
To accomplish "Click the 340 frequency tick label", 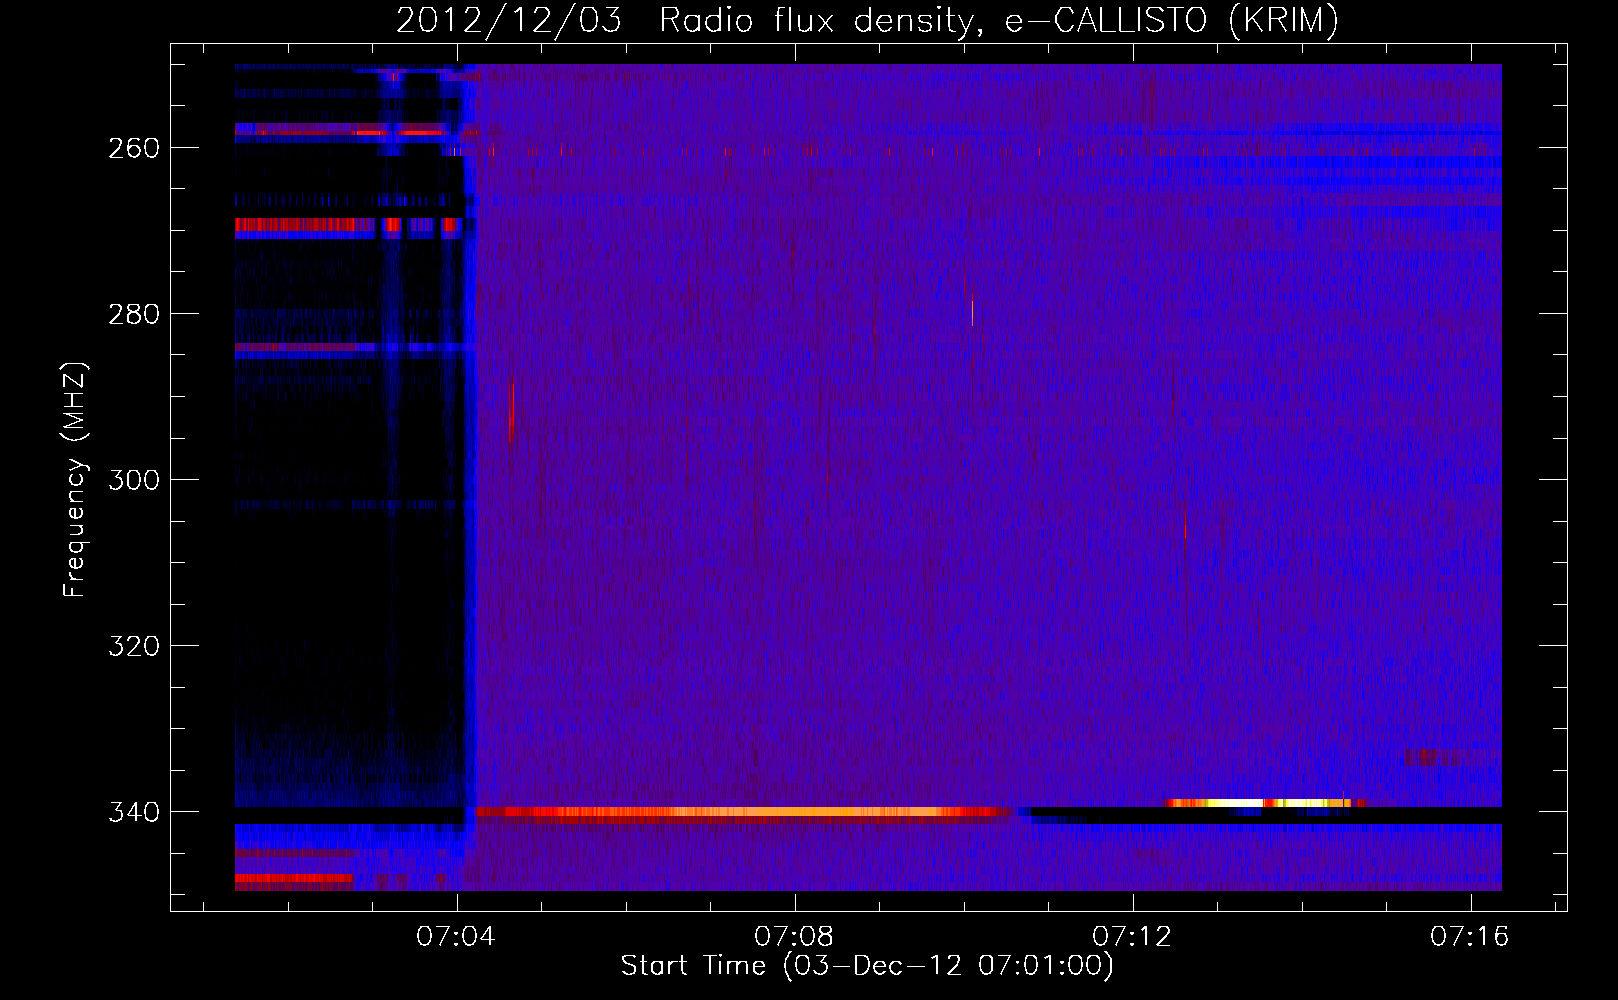I will pyautogui.click(x=134, y=812).
